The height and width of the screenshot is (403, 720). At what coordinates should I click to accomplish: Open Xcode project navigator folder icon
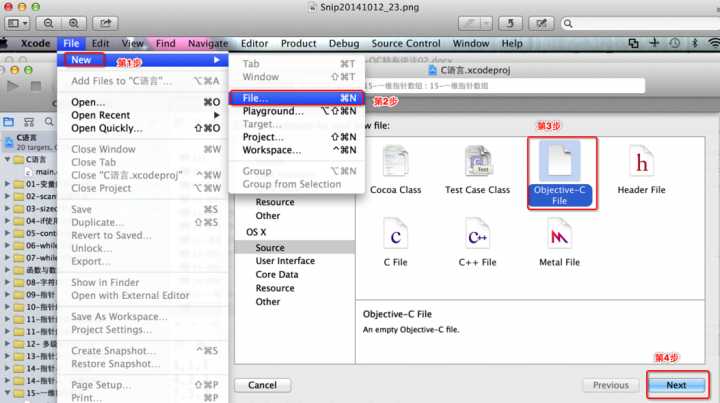click(x=9, y=122)
